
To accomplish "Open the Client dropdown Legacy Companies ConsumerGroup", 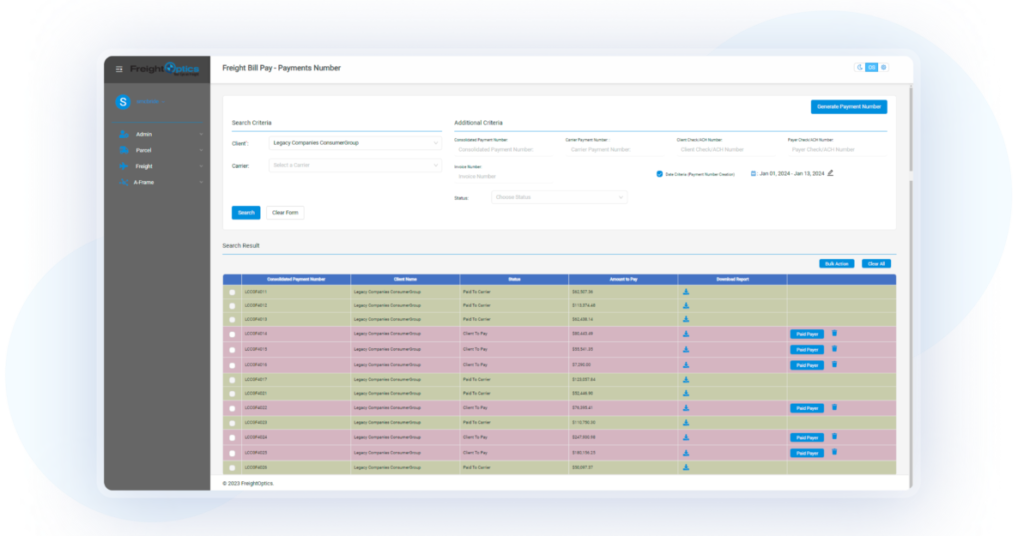I will point(355,143).
